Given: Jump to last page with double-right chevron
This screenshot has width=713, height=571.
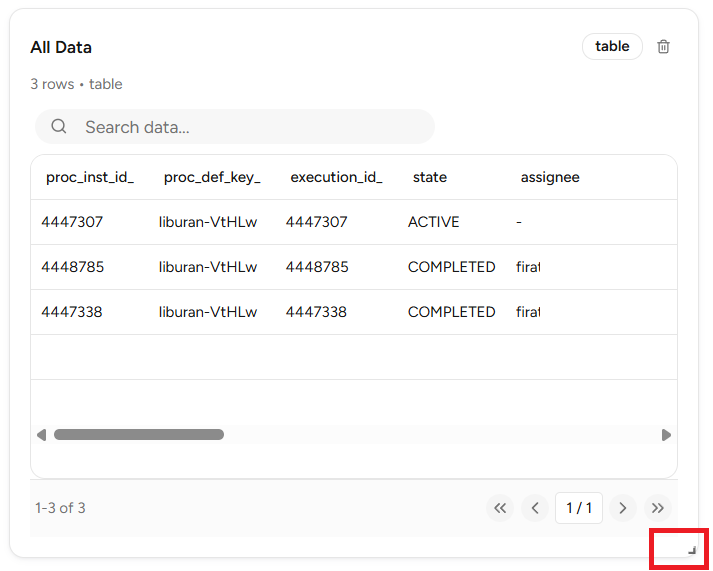Looking at the screenshot, I should tap(658, 508).
